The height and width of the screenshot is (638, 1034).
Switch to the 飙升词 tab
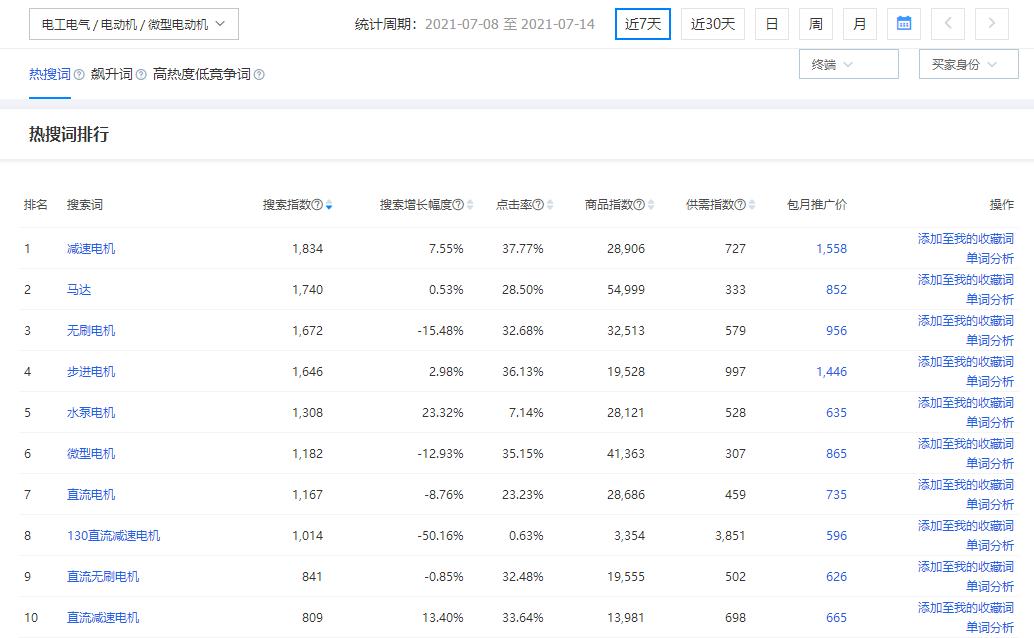tap(111, 75)
